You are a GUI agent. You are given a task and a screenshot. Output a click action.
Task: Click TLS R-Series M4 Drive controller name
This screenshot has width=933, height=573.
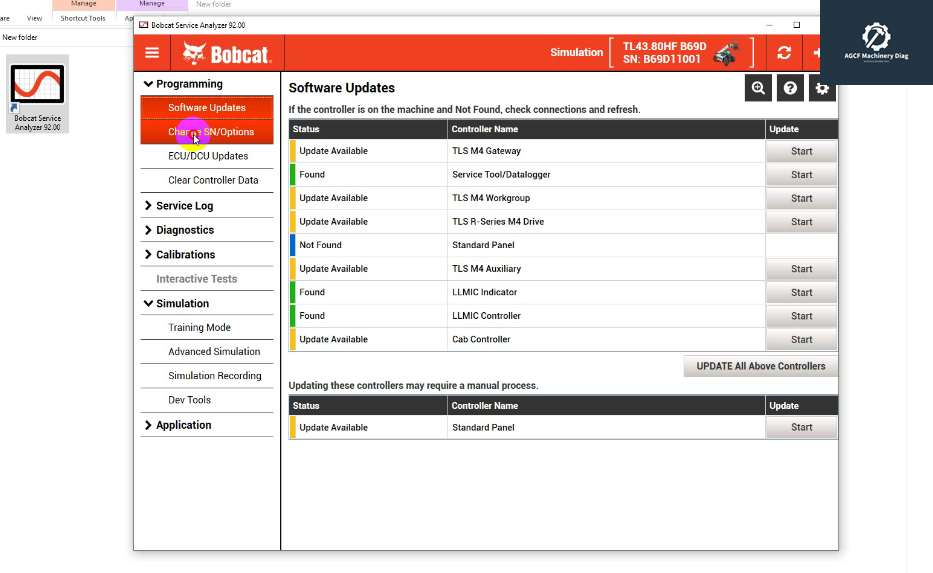pos(498,222)
